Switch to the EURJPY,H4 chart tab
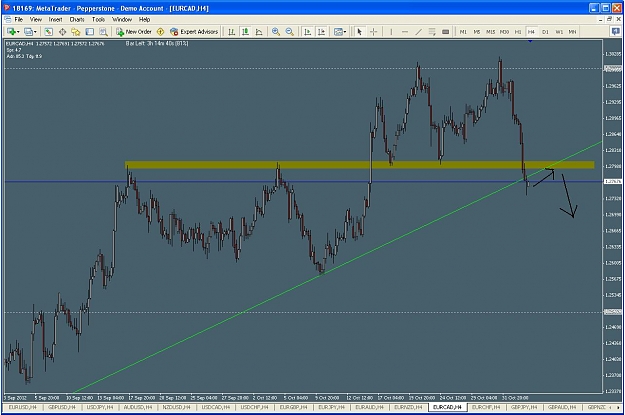The width and height of the screenshot is (625, 415). pyautogui.click(x=332, y=407)
